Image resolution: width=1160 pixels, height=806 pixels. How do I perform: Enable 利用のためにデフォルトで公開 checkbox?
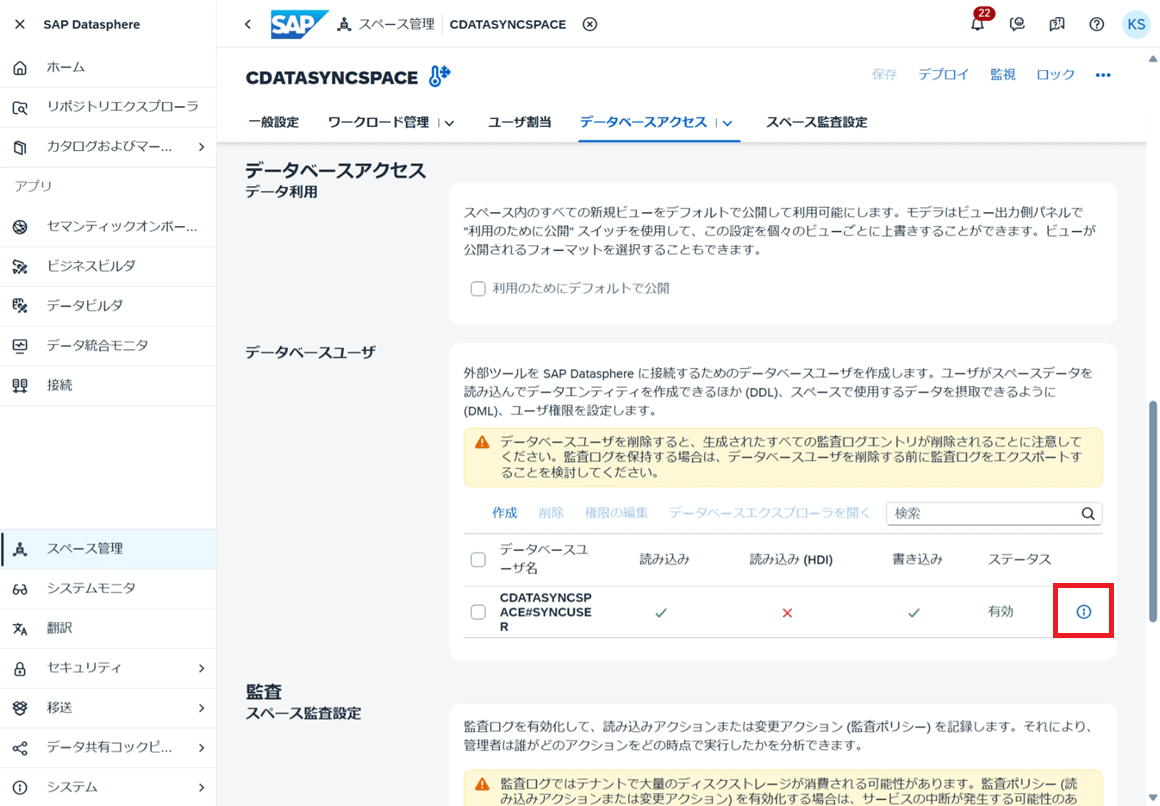478,289
